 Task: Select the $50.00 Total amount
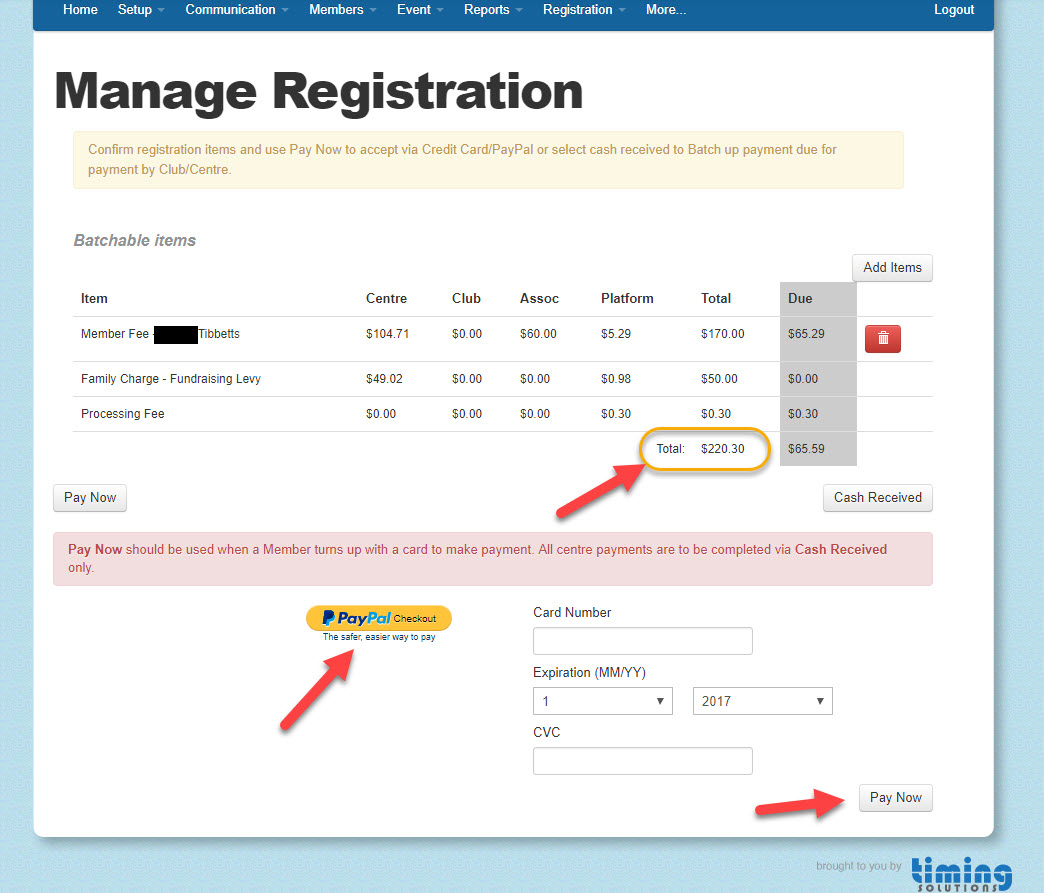719,379
